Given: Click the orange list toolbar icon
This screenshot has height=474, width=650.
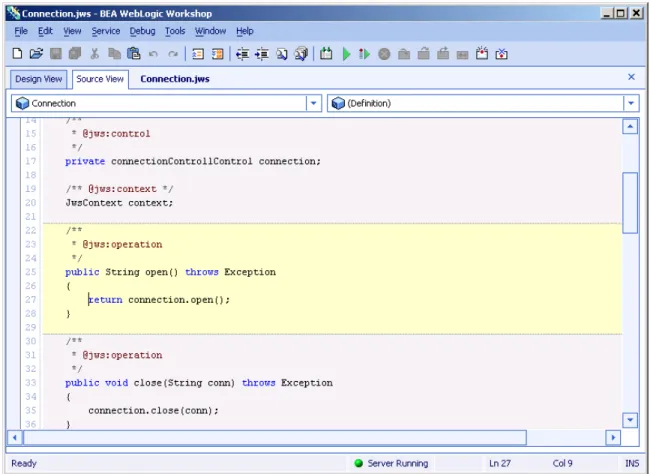Looking at the screenshot, I should [217, 54].
